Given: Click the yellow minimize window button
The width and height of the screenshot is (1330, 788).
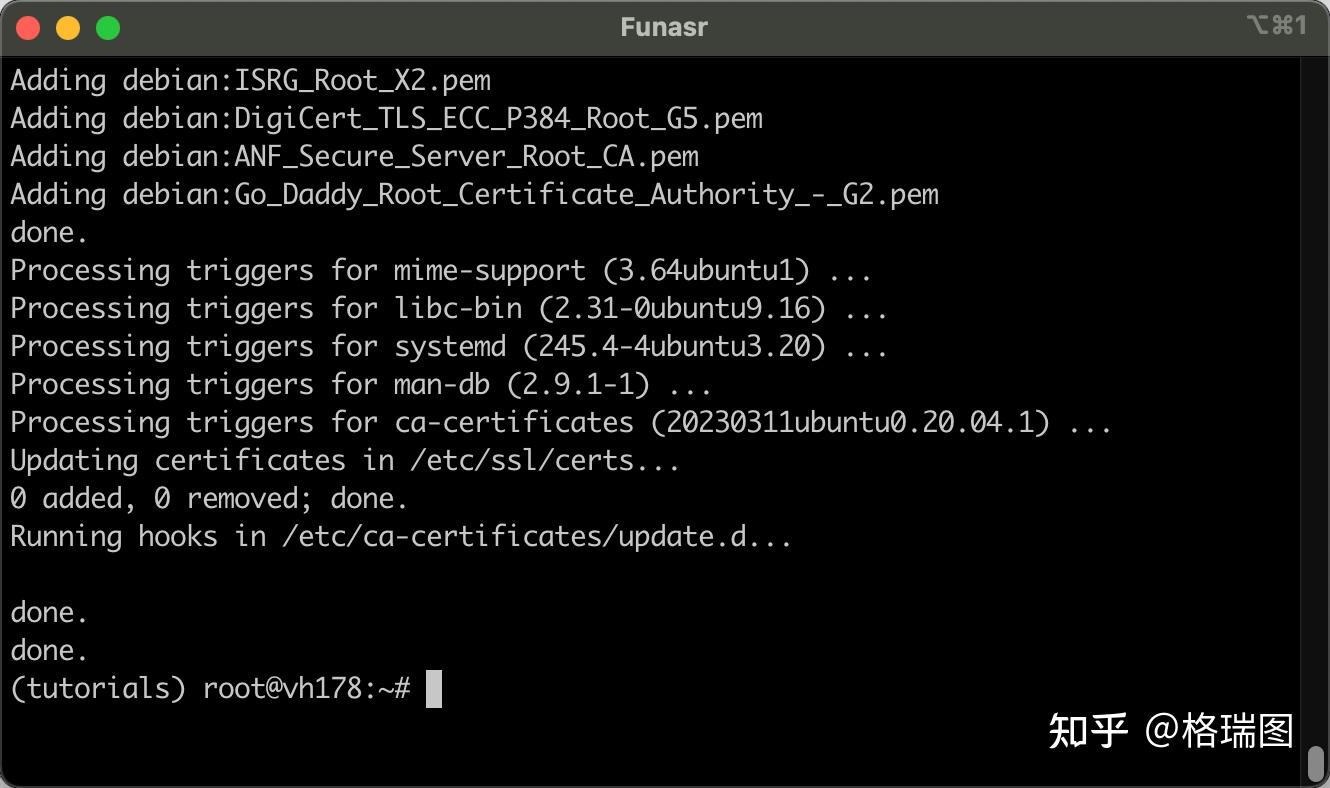Looking at the screenshot, I should point(69,27).
